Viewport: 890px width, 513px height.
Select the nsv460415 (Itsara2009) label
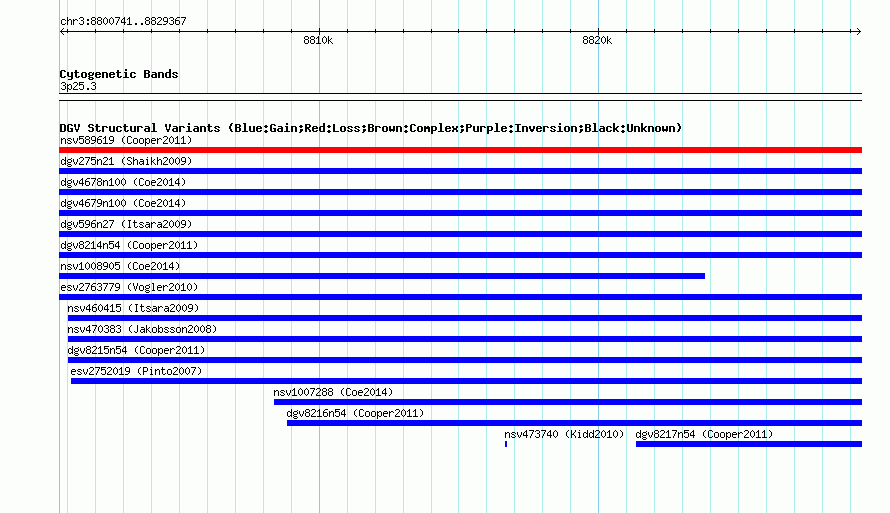pyautogui.click(x=133, y=308)
